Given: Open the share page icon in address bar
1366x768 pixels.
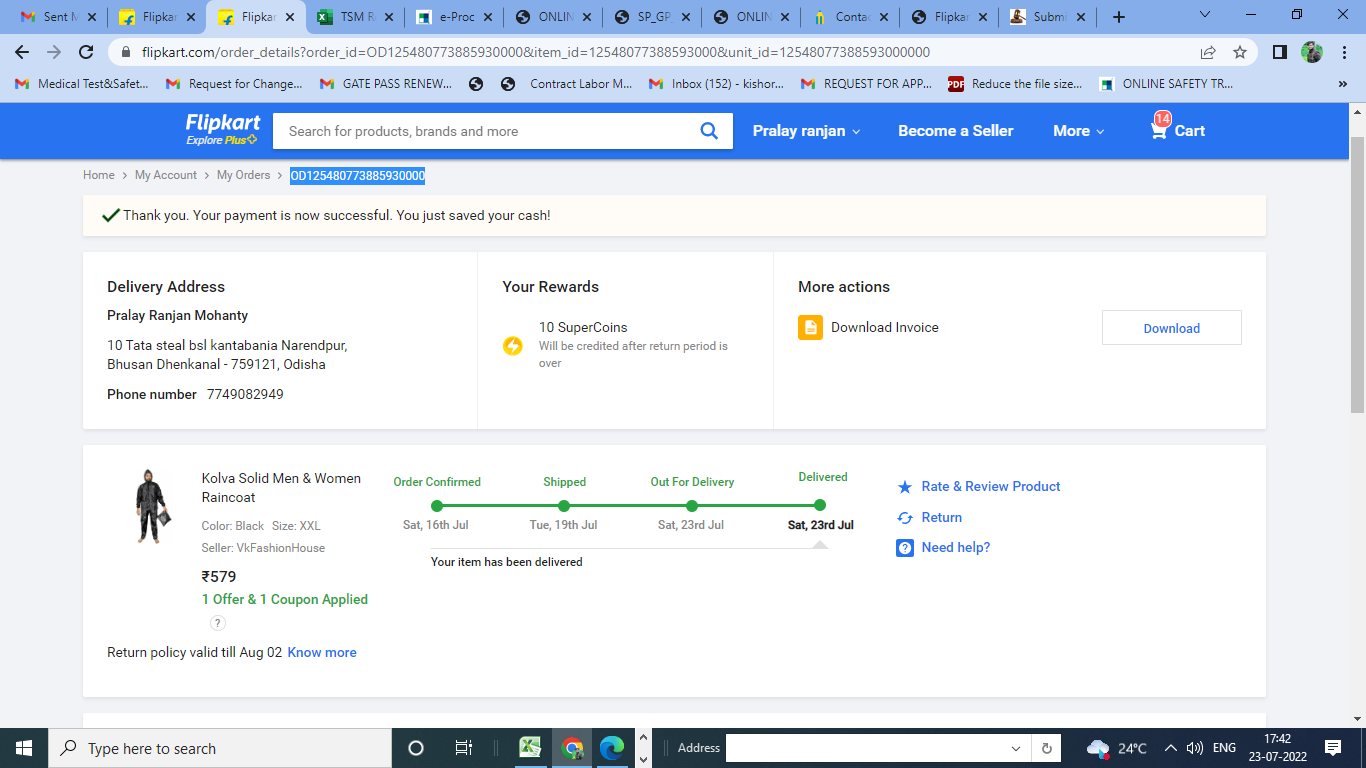Looking at the screenshot, I should click(x=1208, y=52).
